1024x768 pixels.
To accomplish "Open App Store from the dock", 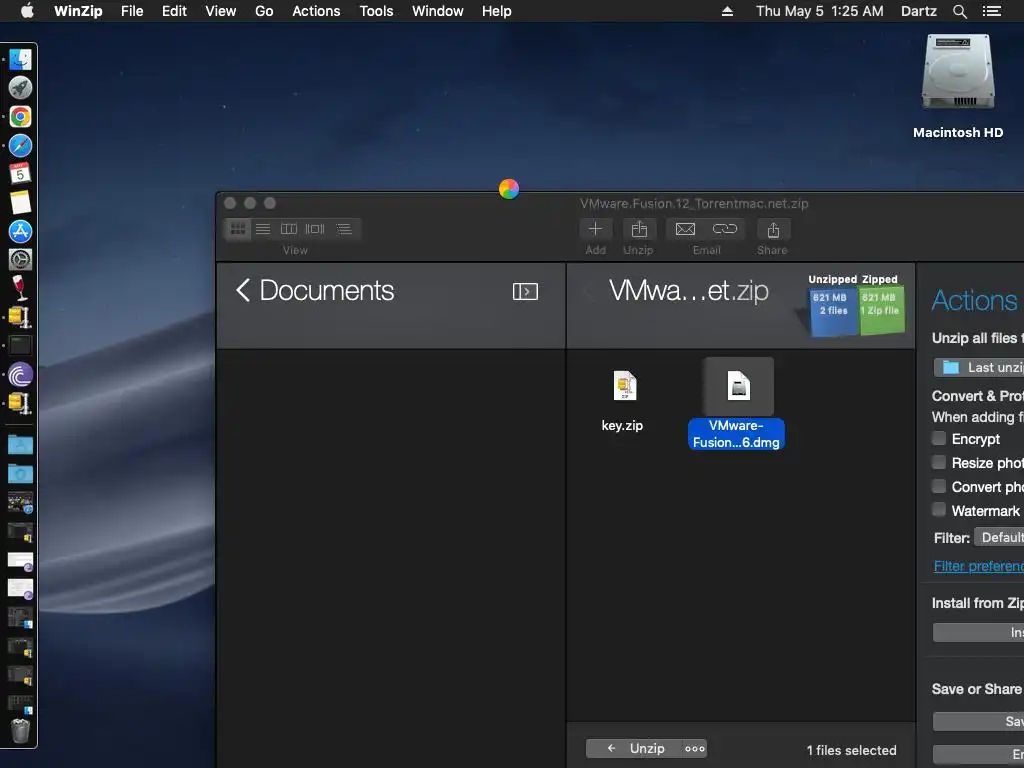I will pos(20,231).
